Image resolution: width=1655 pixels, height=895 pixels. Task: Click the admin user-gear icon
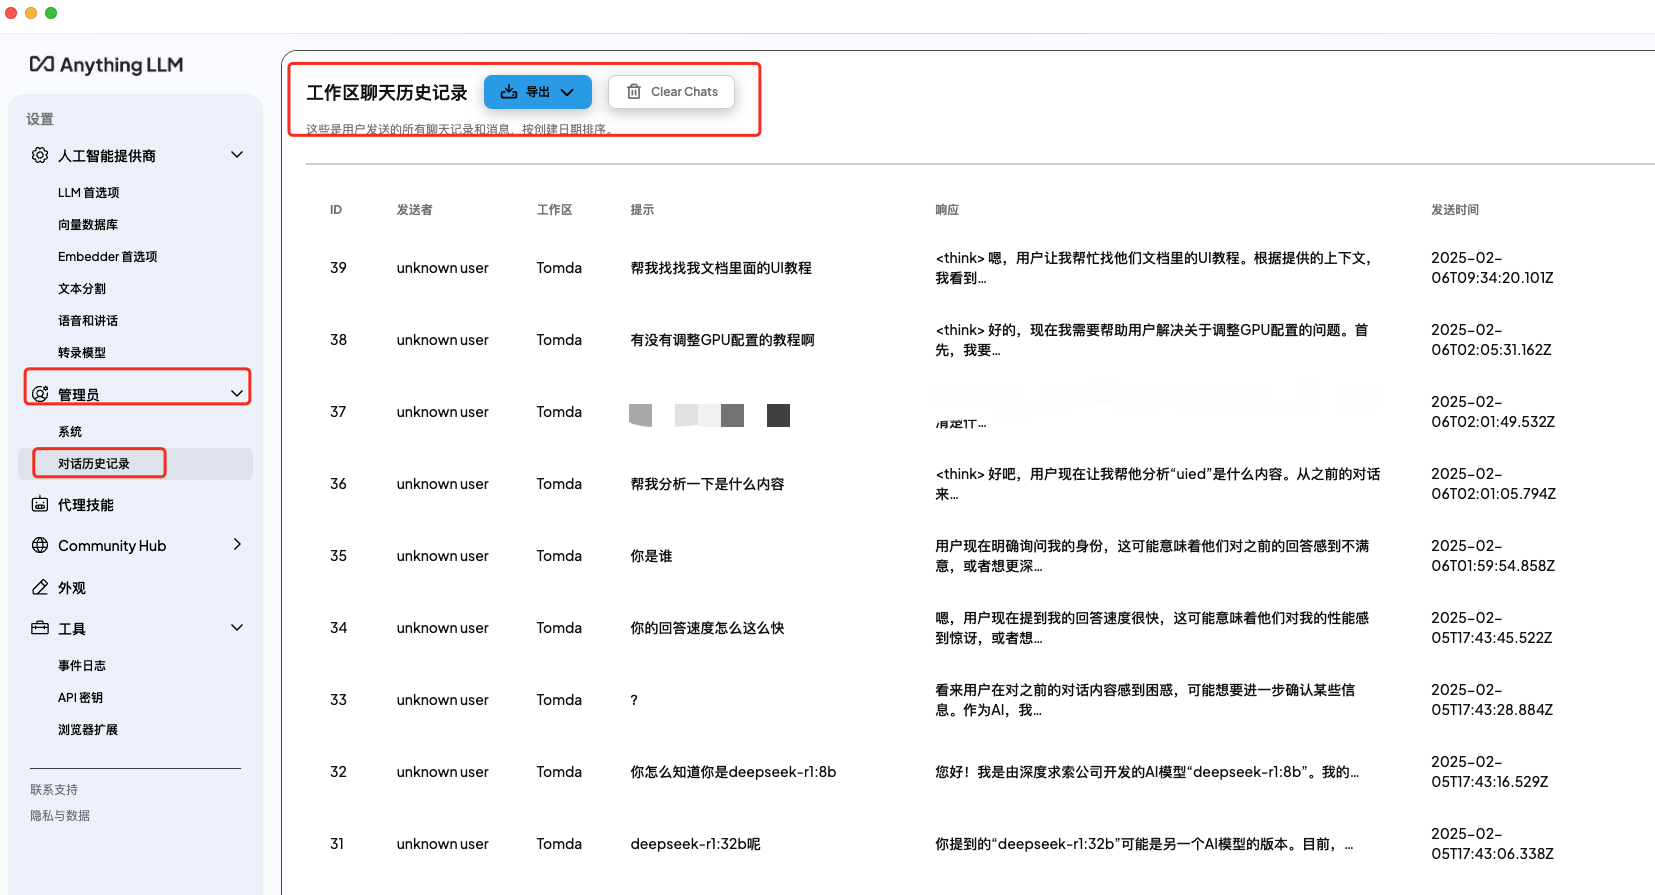coord(40,394)
